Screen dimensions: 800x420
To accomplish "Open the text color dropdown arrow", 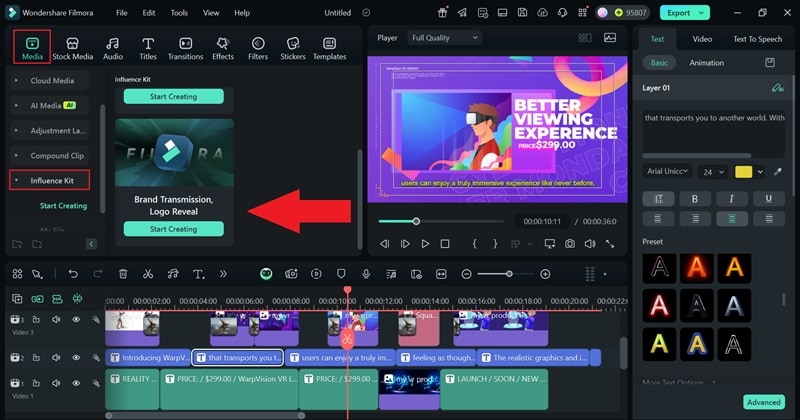I will coord(760,172).
